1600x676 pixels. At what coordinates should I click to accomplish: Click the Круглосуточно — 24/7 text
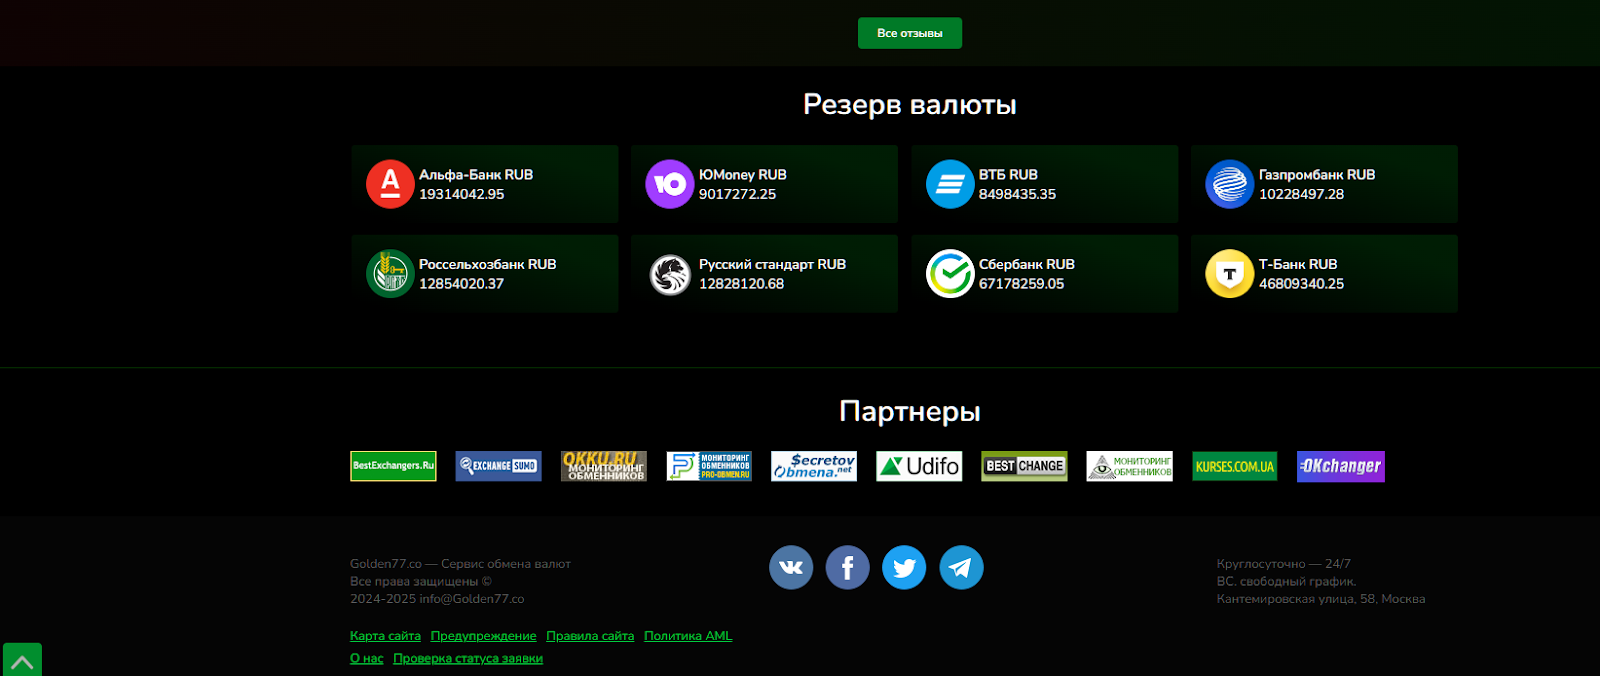(x=1284, y=564)
